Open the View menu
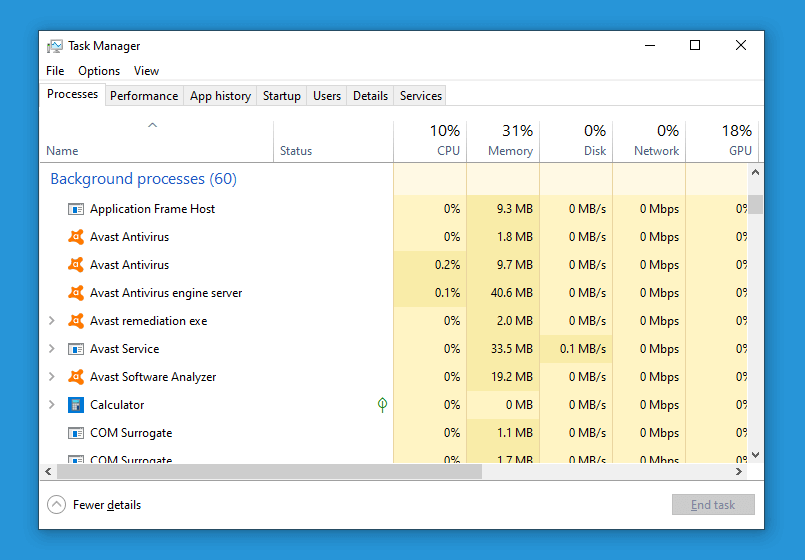This screenshot has width=805, height=560. [x=146, y=71]
